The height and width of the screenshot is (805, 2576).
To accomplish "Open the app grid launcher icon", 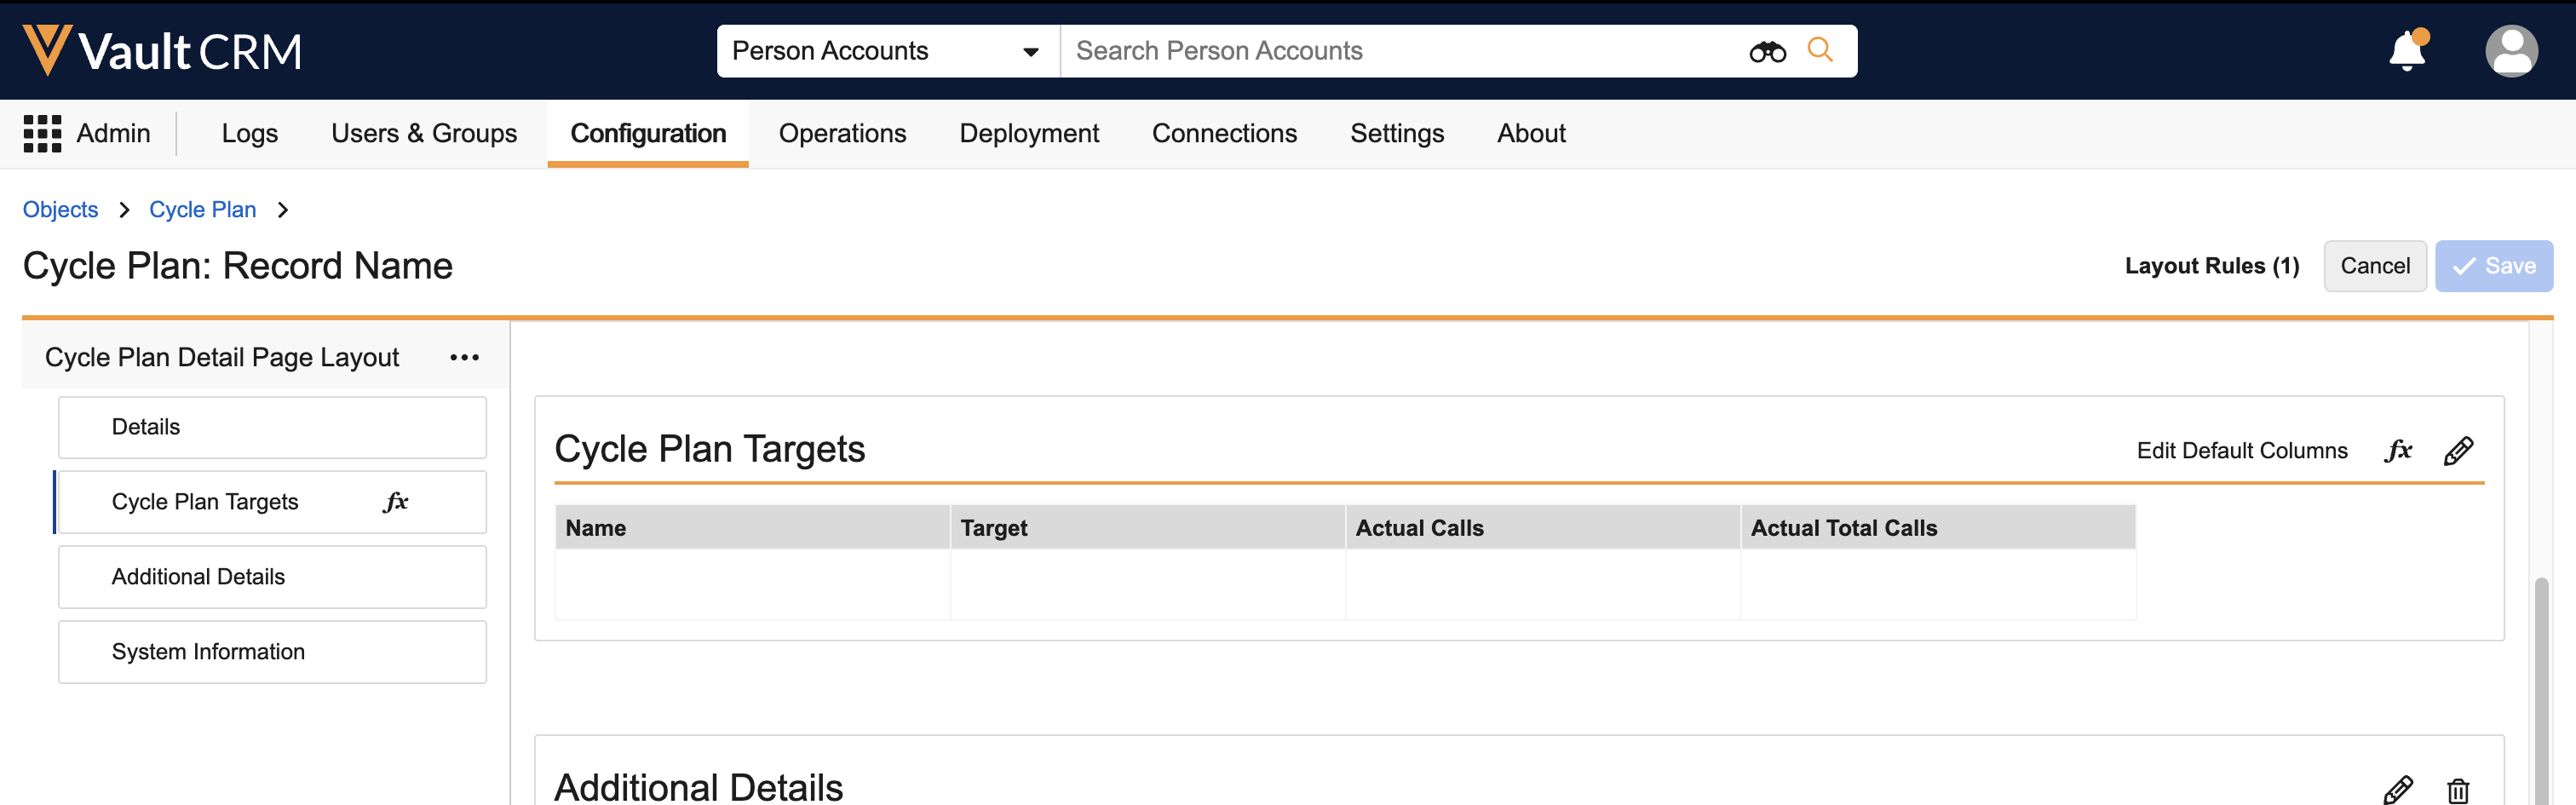I will [42, 133].
